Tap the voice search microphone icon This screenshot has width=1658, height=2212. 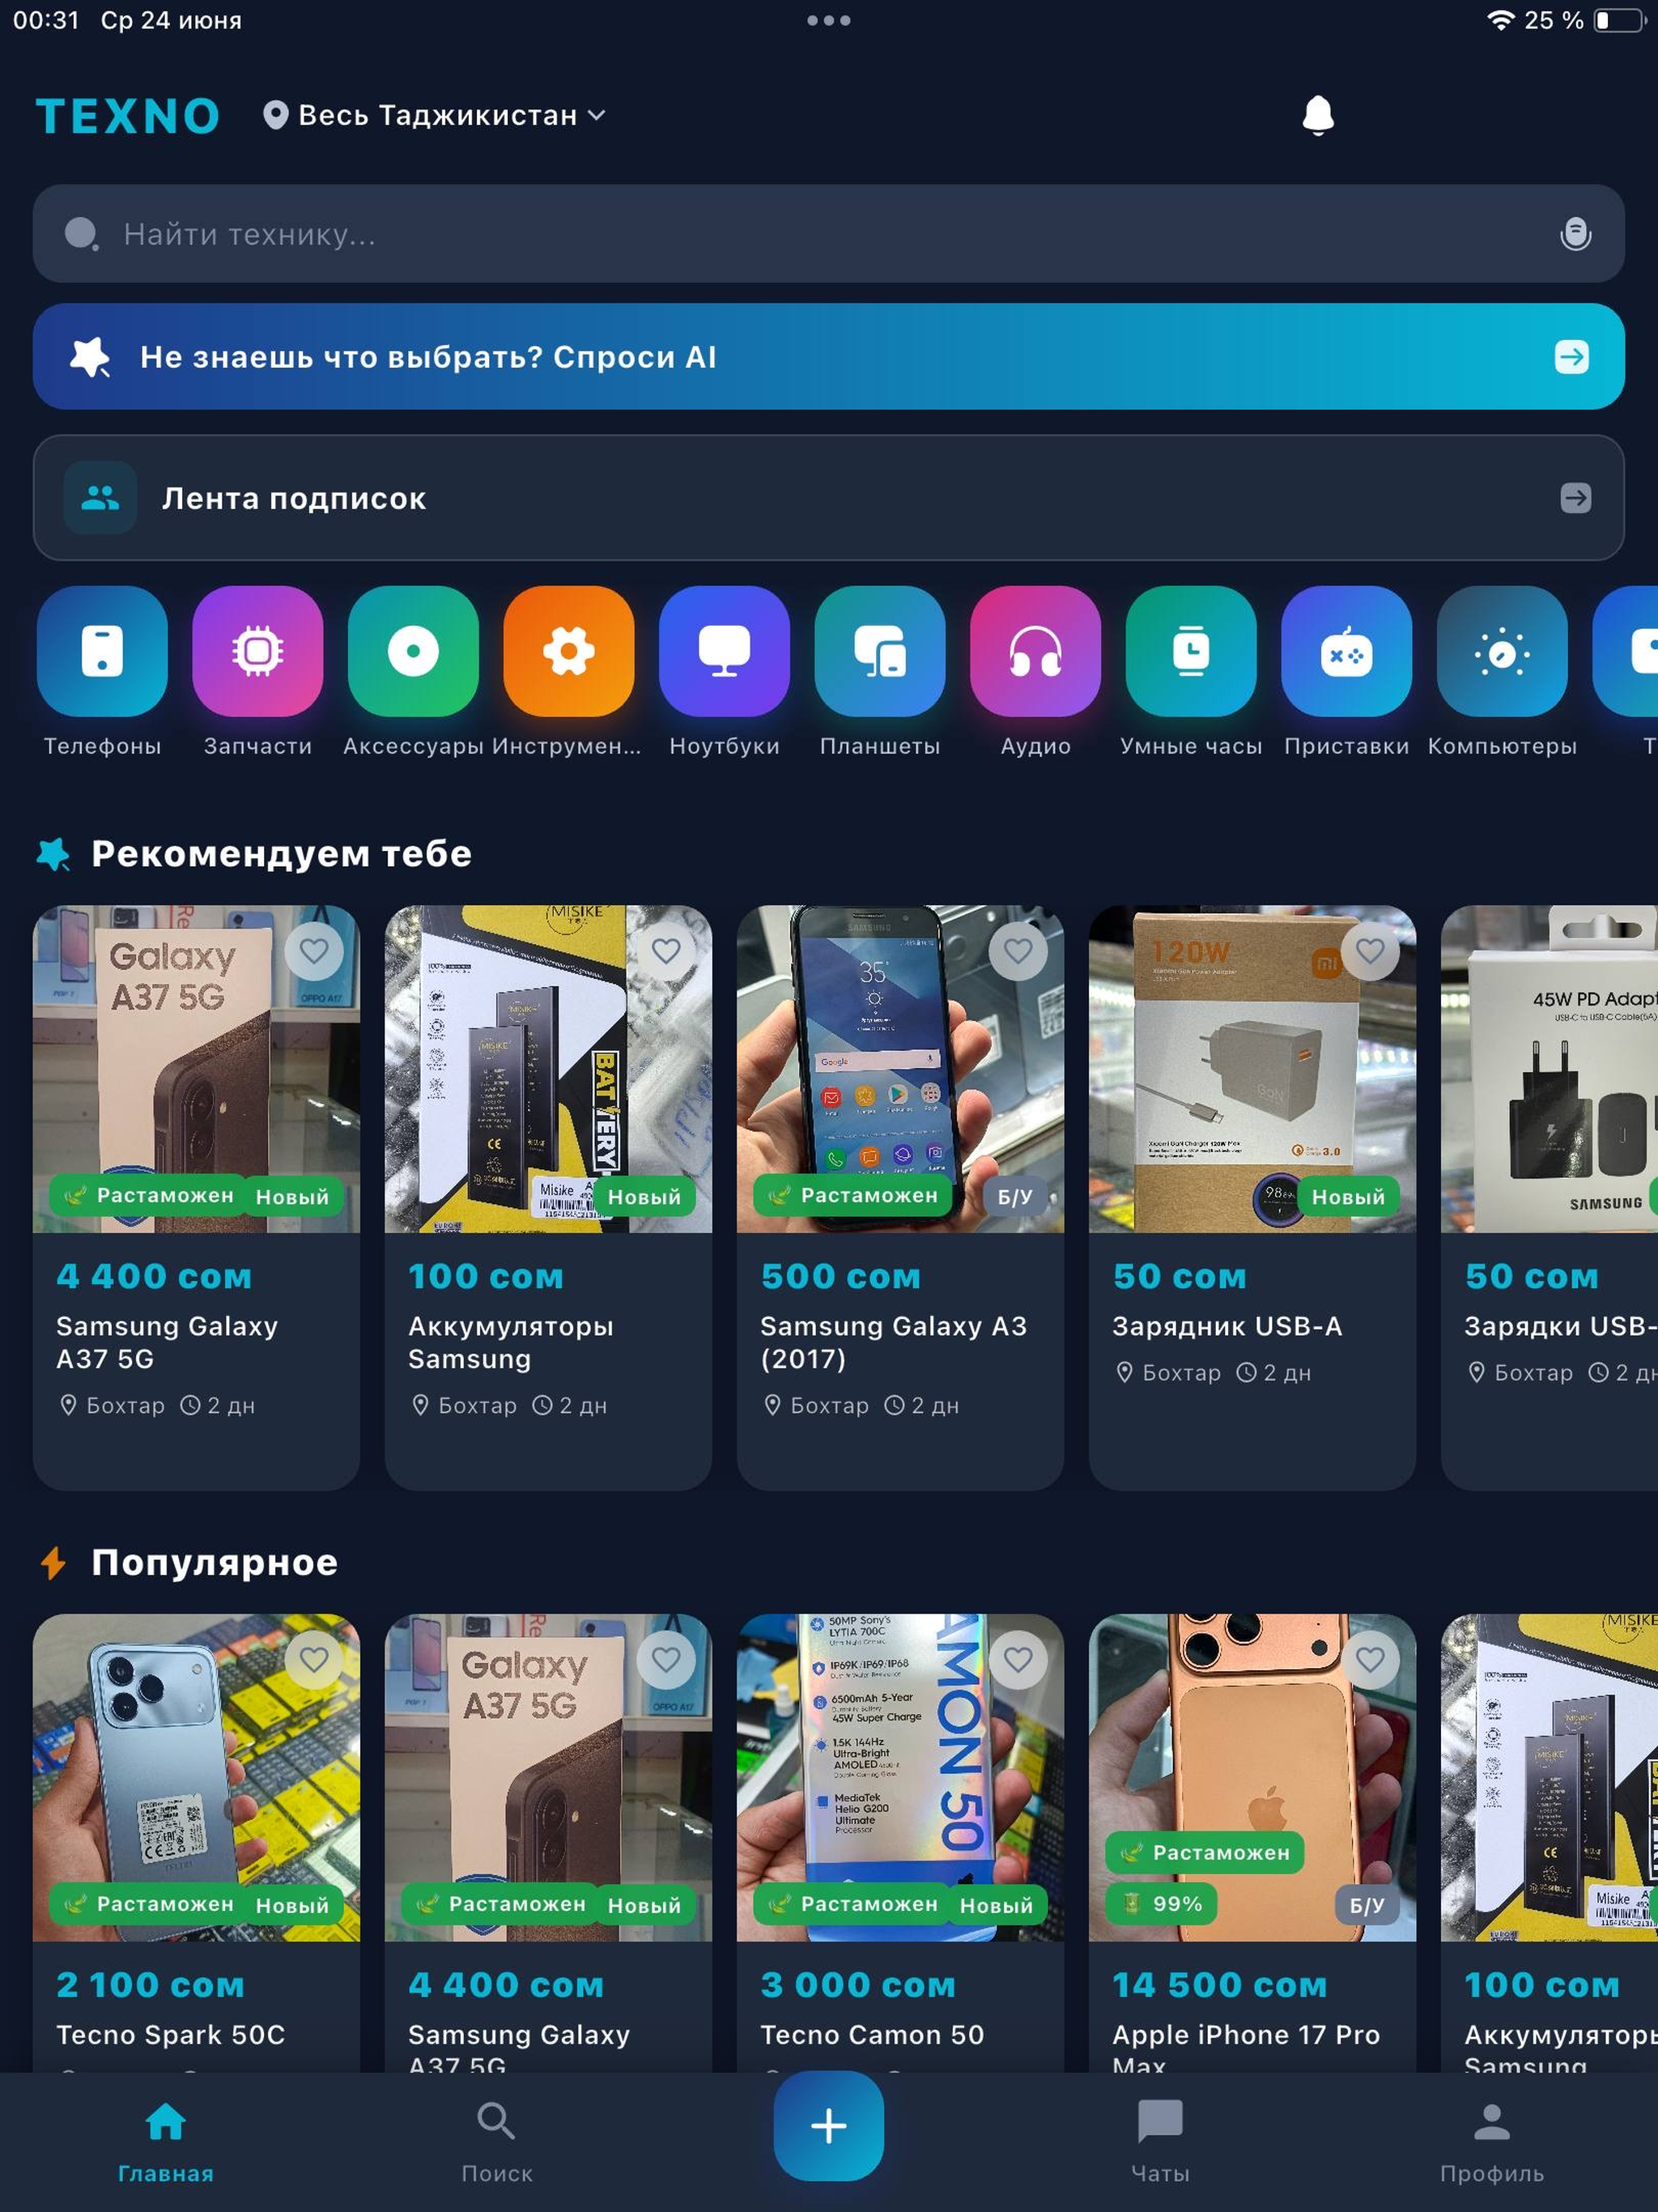tap(1575, 234)
